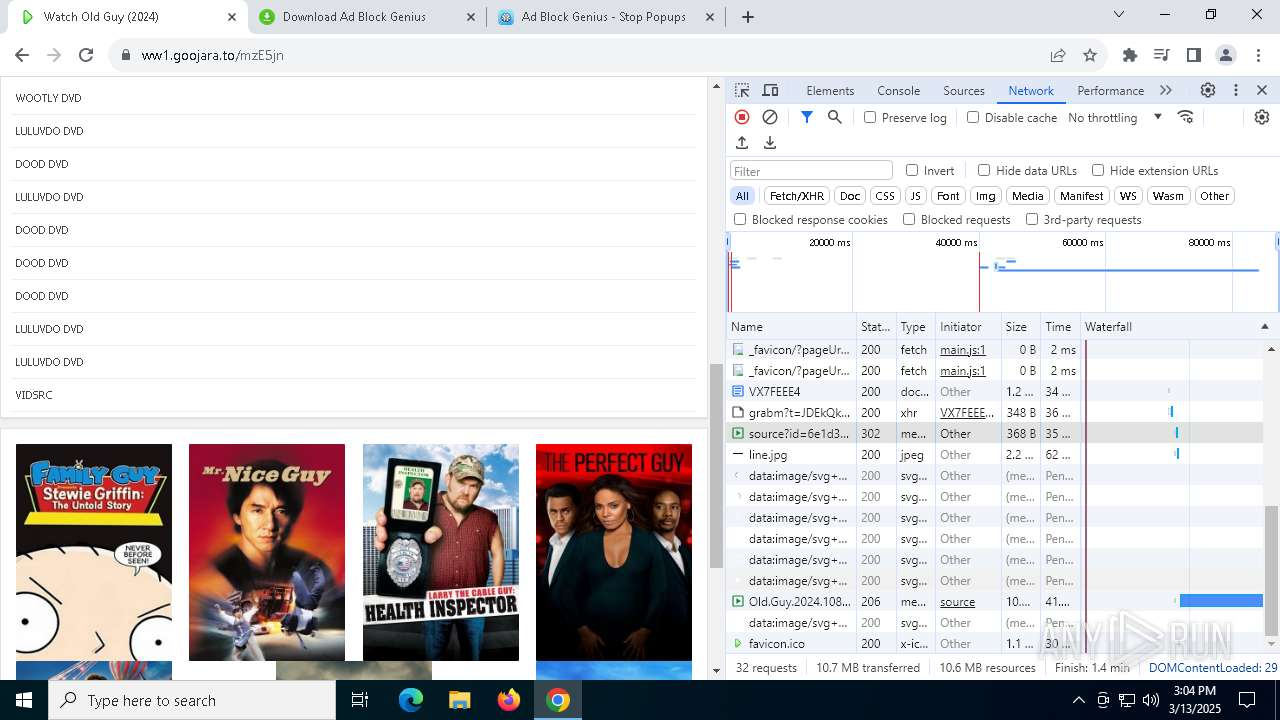Open new tab plus button
The image size is (1280, 720).
click(748, 17)
